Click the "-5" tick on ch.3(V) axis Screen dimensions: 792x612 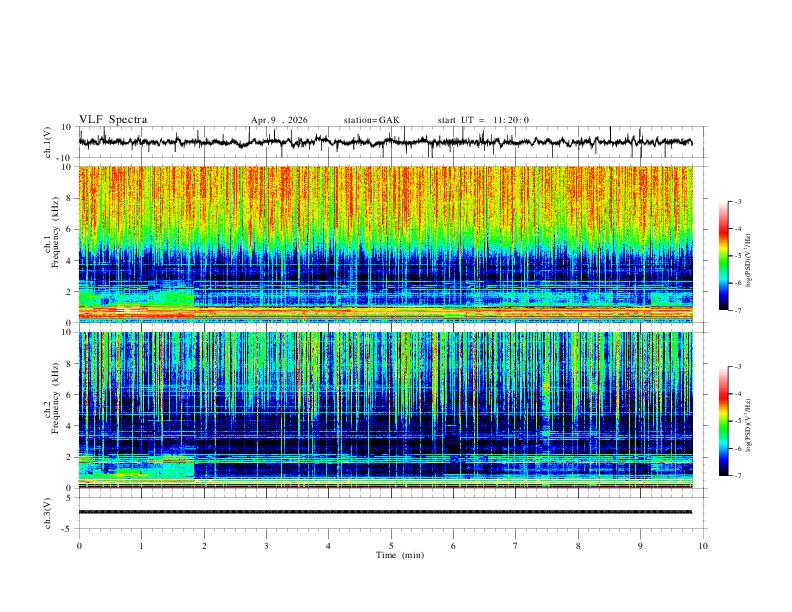tap(68, 529)
